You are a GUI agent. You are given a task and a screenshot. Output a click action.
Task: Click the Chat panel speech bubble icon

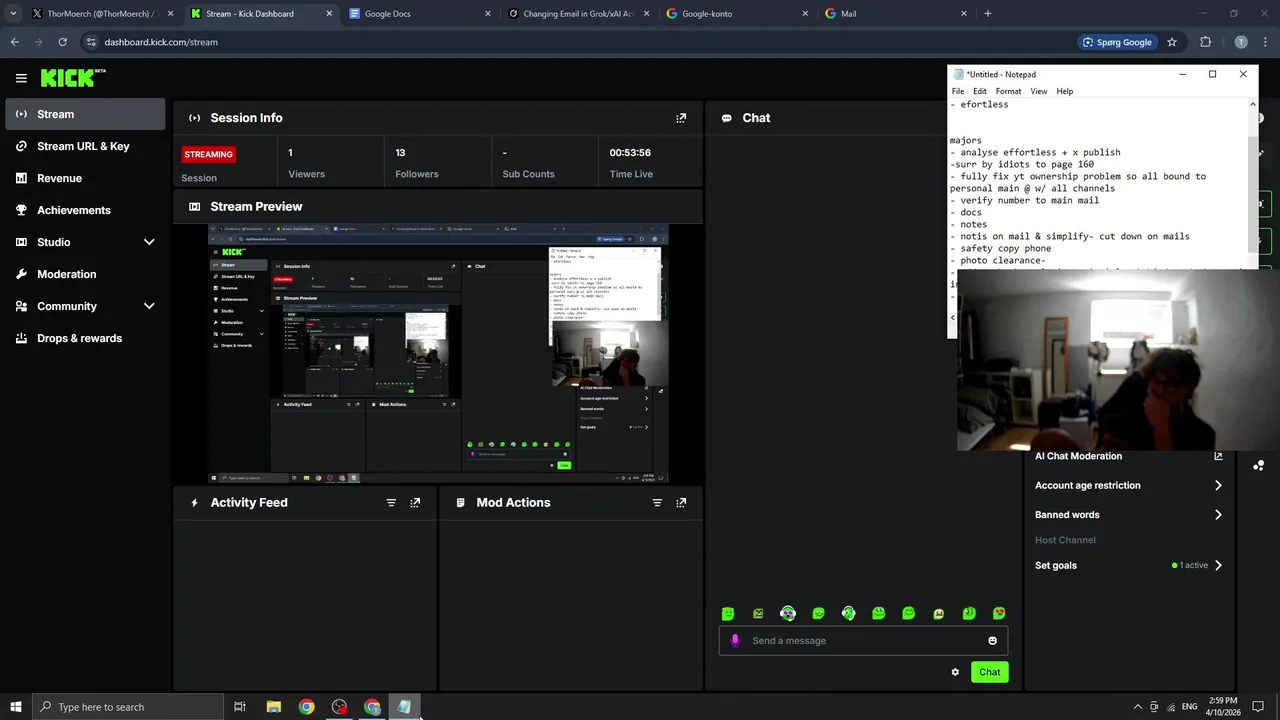click(x=727, y=118)
